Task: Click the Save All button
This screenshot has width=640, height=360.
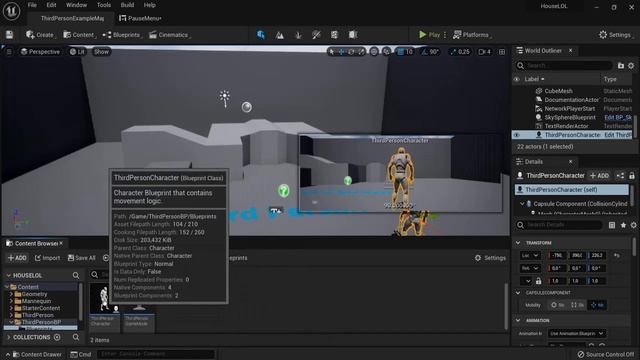Action: tap(82, 258)
